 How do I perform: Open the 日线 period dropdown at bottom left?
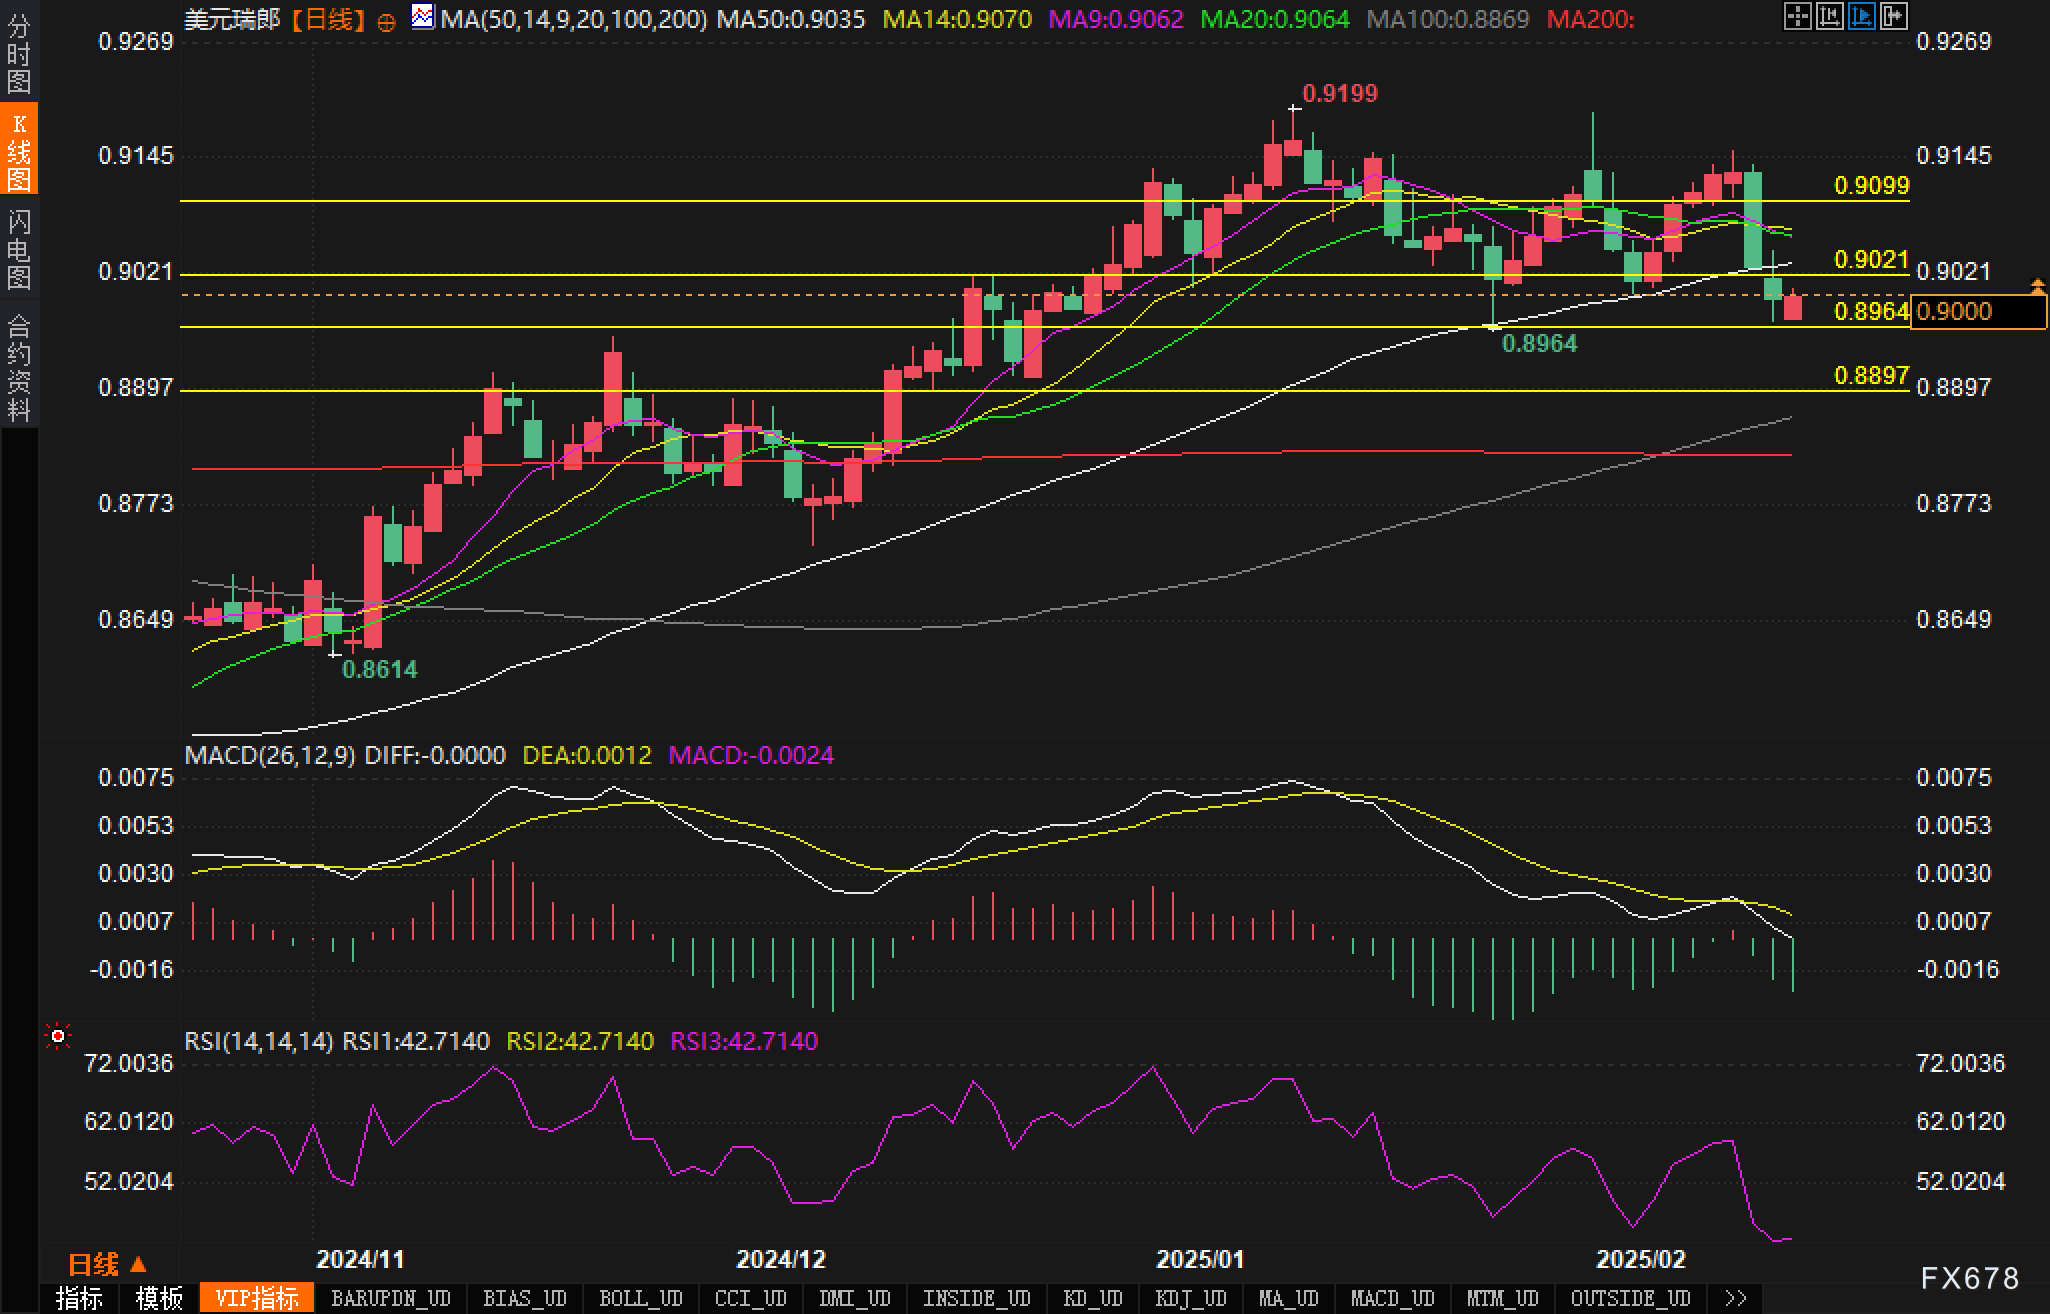(x=107, y=1265)
